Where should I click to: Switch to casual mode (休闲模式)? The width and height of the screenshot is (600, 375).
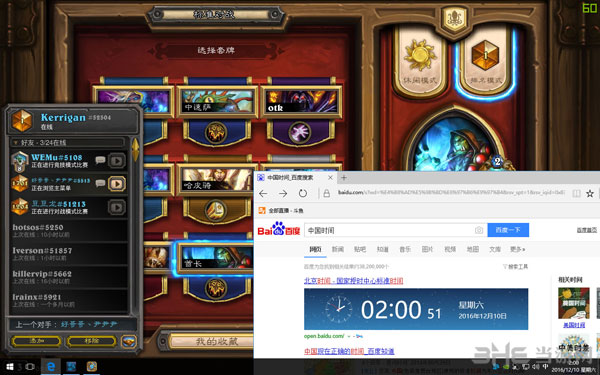click(x=420, y=61)
